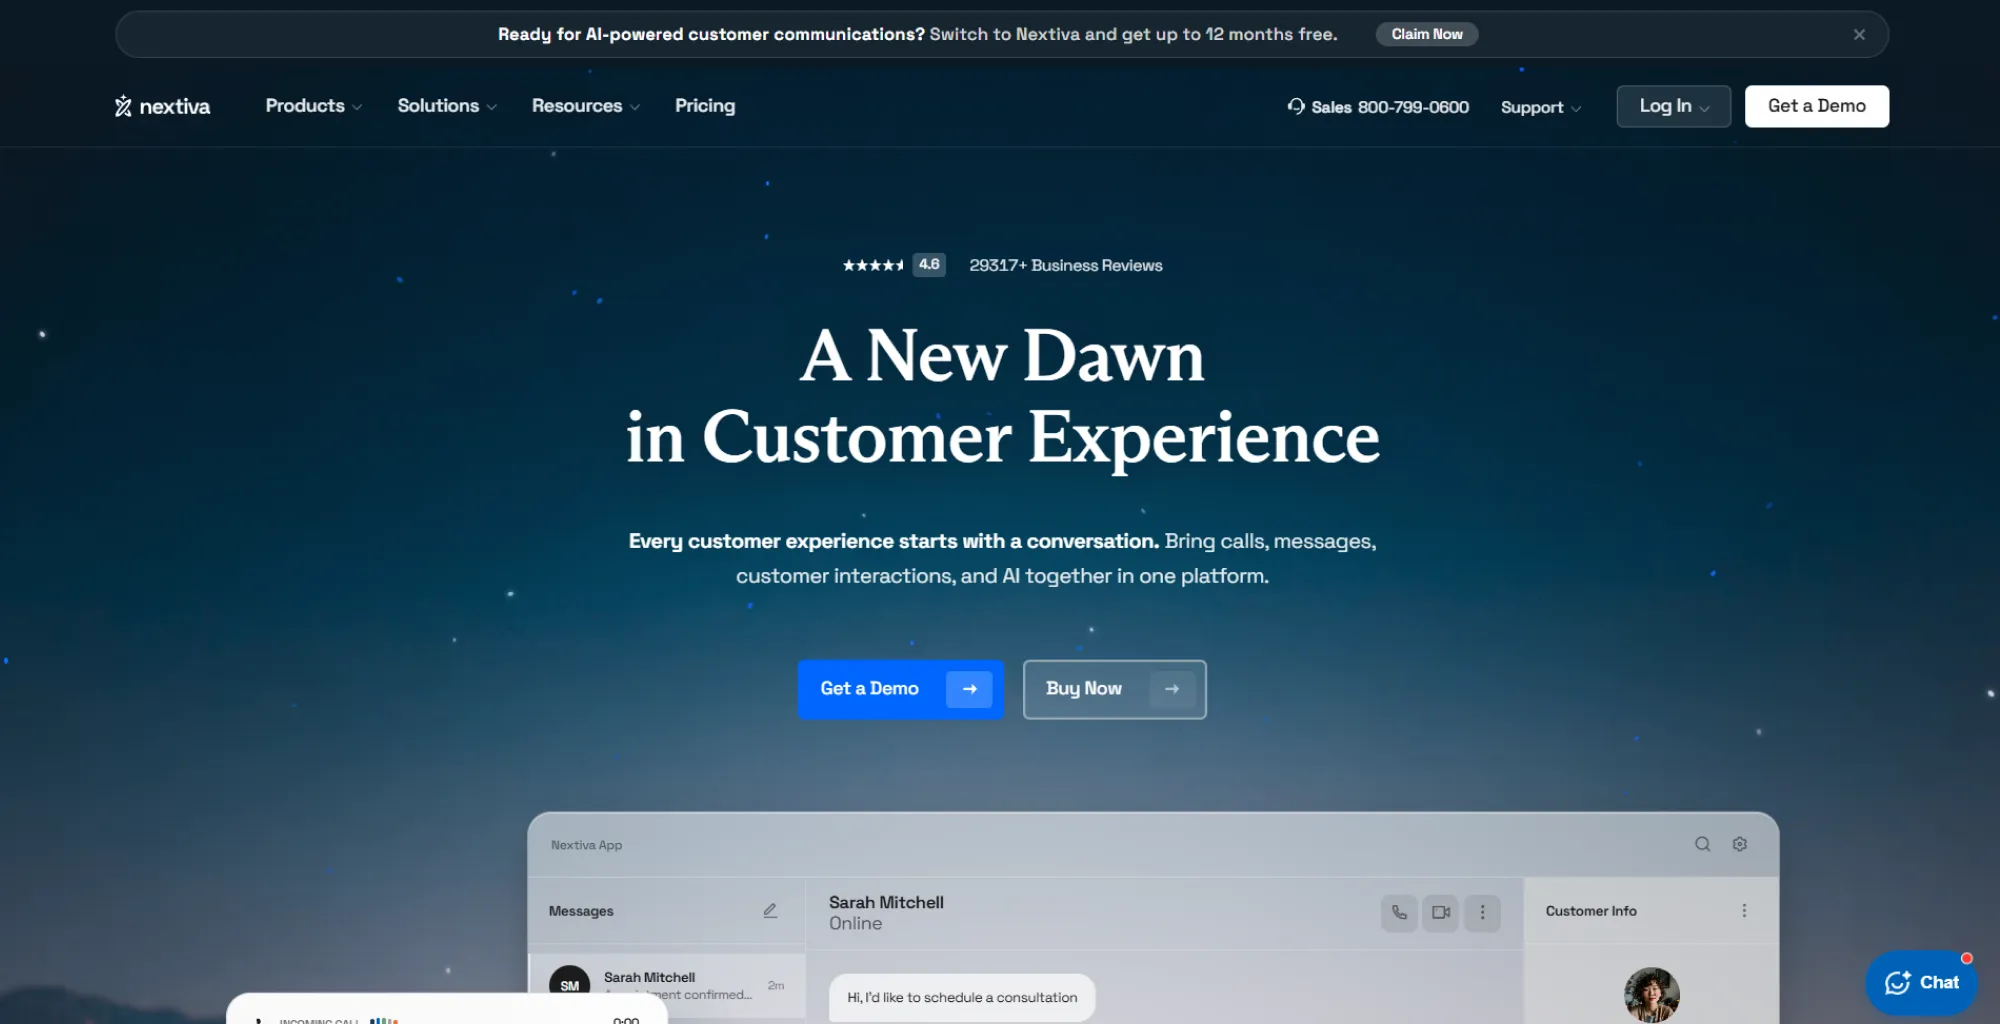Click the 4.6 rating badge

click(x=929, y=265)
